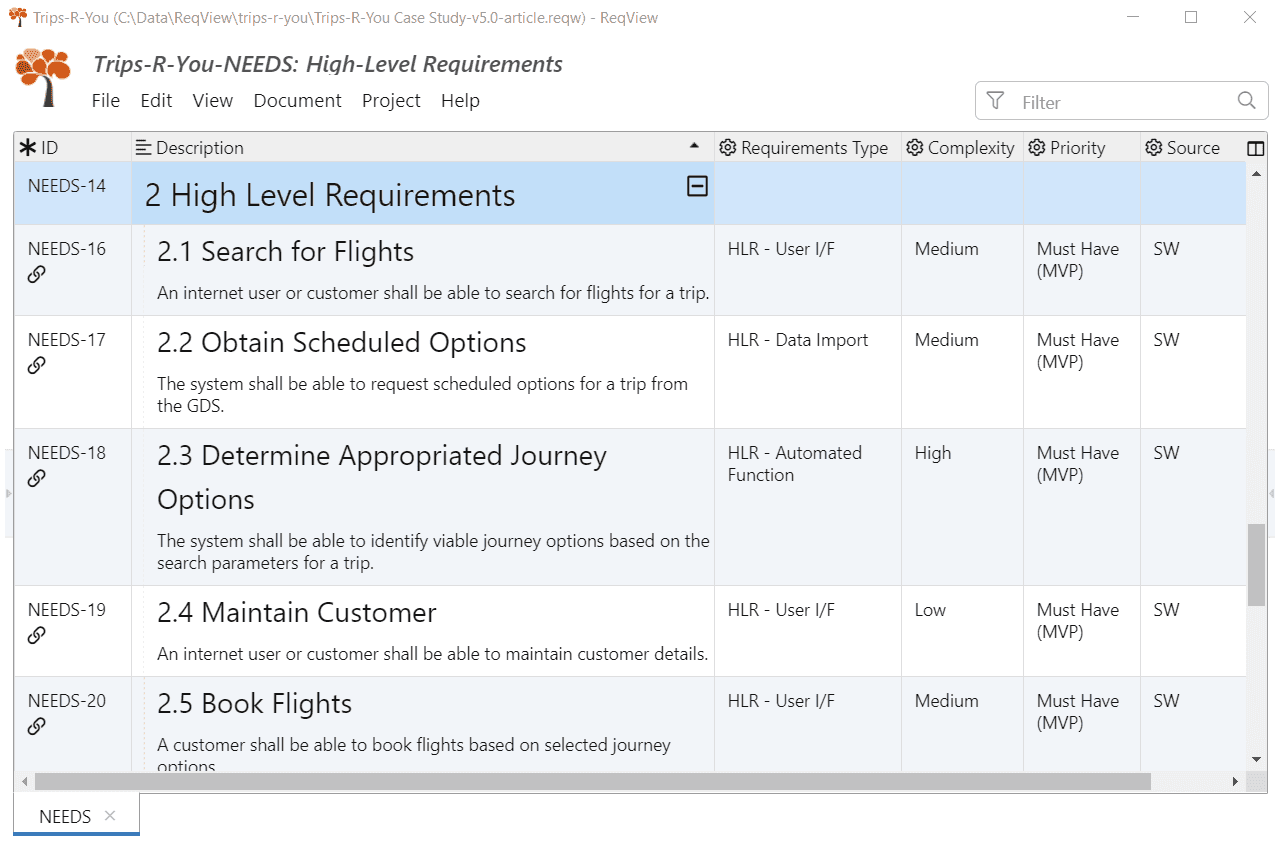This screenshot has height=842, width=1280.
Task: Open the Document menu
Action: click(x=297, y=101)
